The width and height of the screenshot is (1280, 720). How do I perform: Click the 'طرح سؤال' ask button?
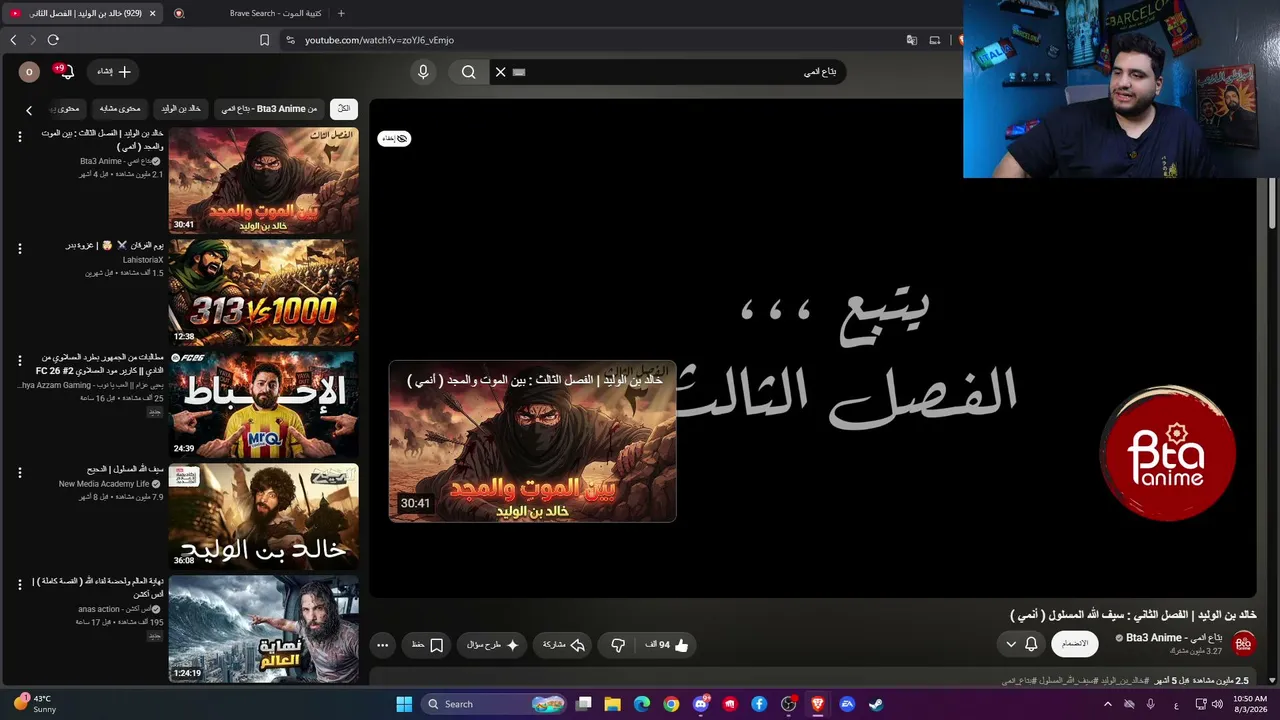coord(493,645)
